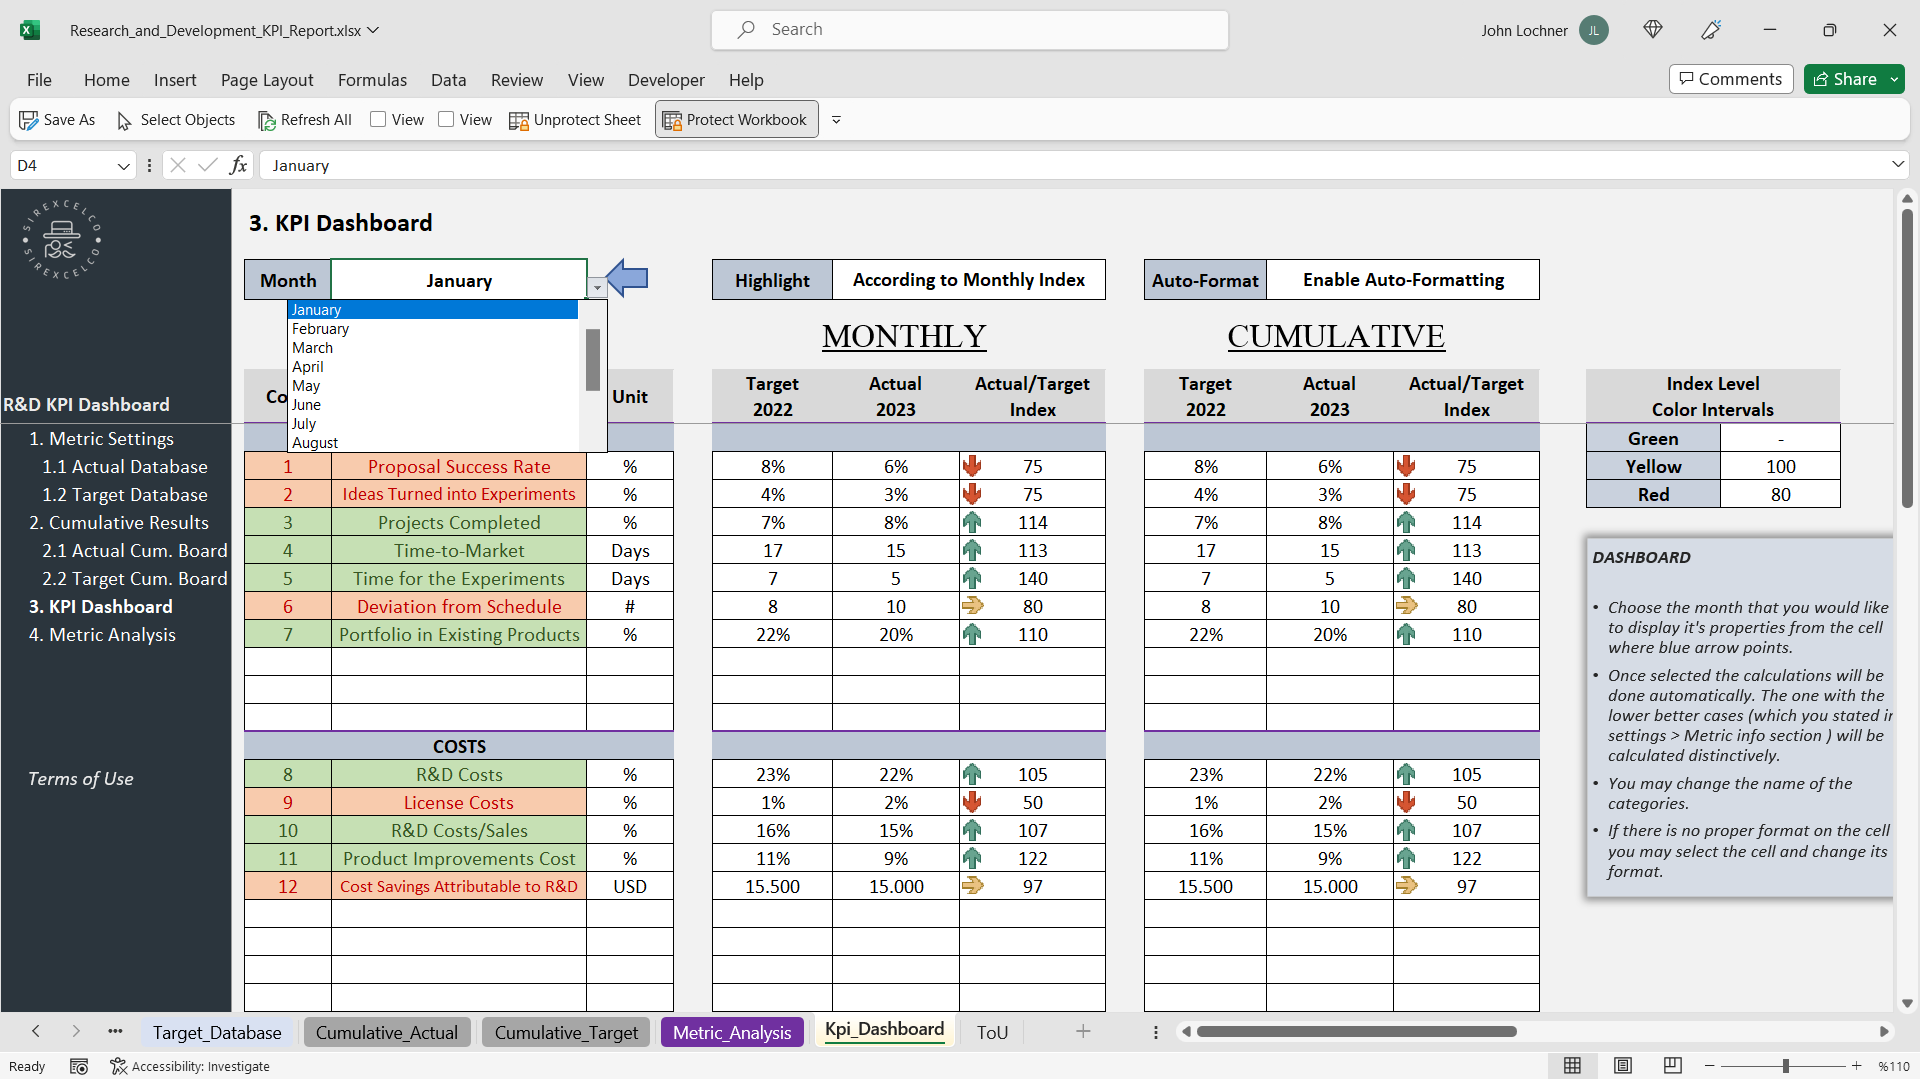Switch to Page Break Preview in status bar
1920x1080 pixels.
point(1672,1066)
